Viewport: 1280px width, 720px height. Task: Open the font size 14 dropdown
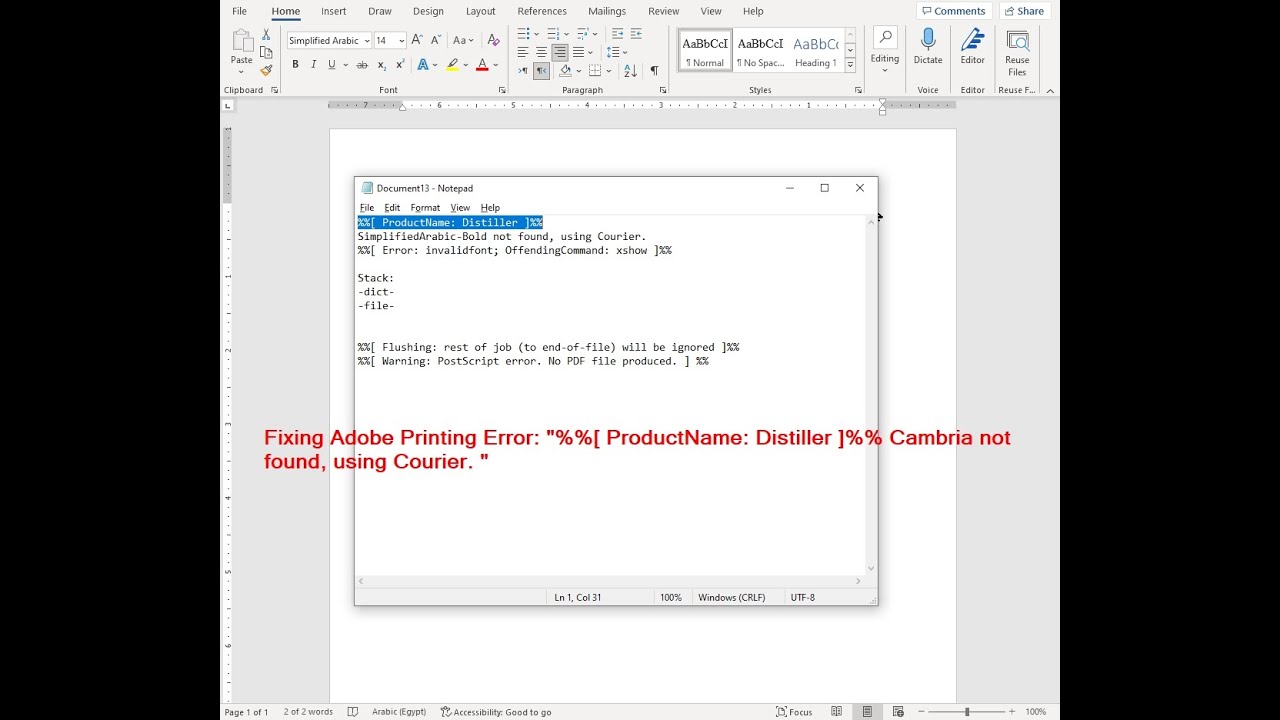pos(401,41)
